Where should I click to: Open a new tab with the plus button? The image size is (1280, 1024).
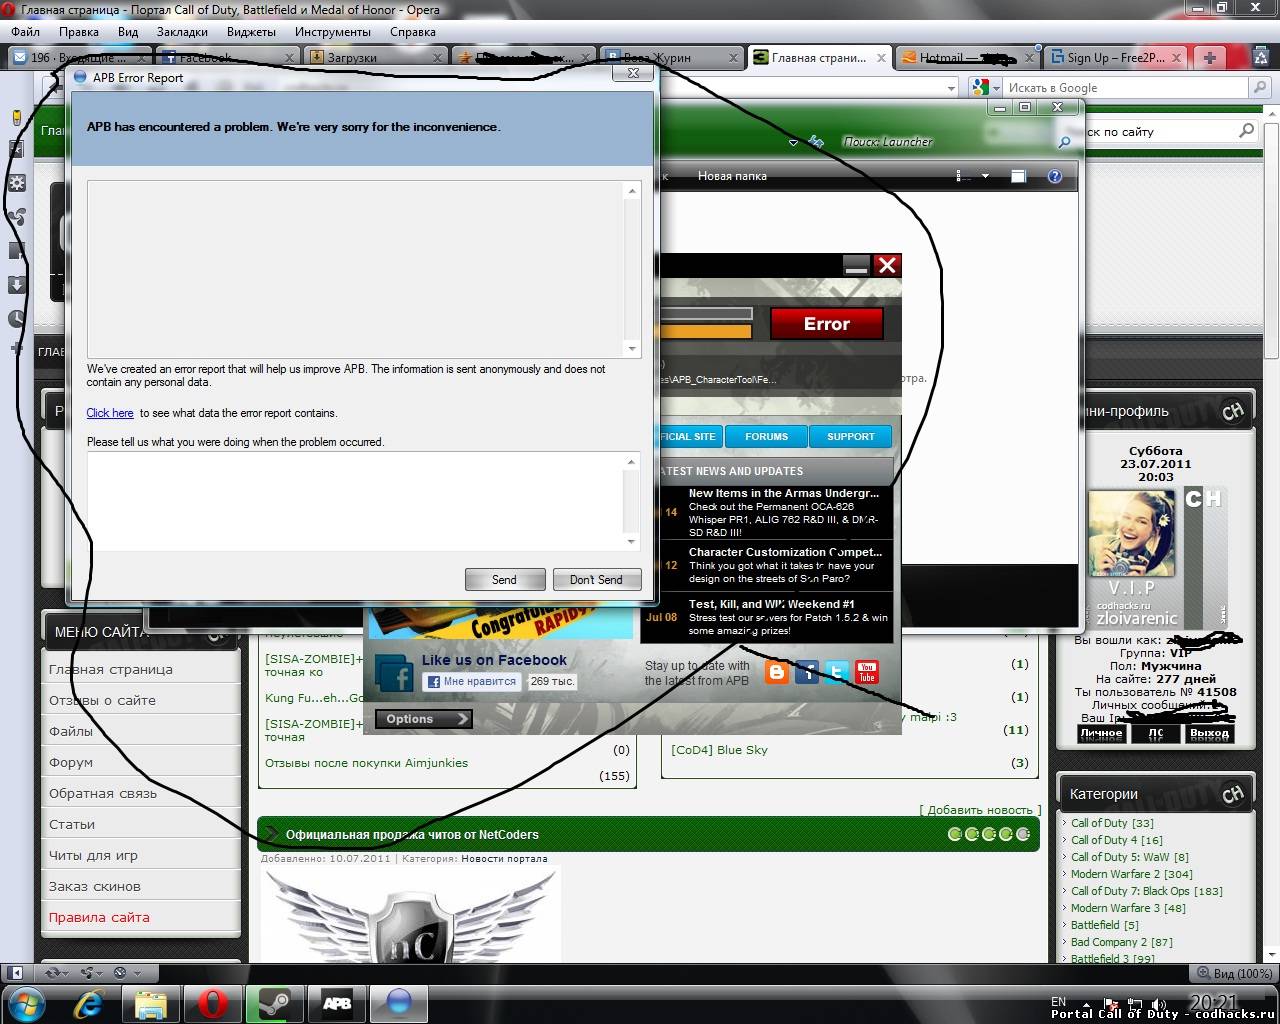tap(1209, 57)
